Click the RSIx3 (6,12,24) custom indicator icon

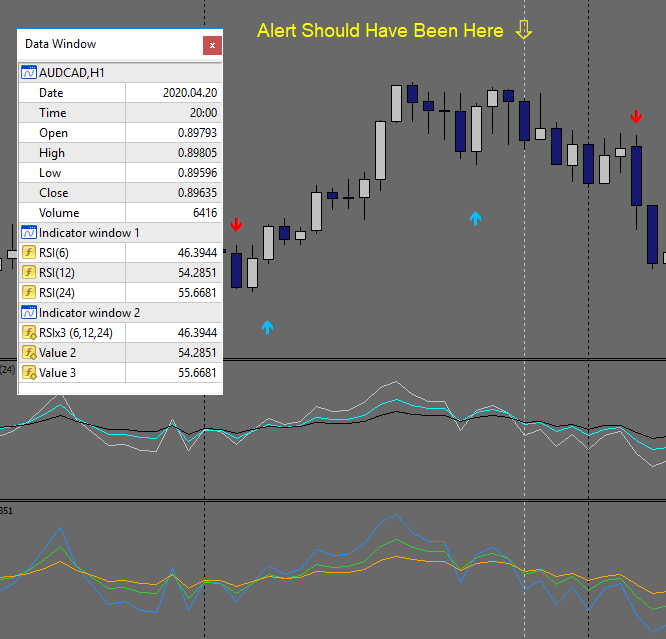tap(29, 332)
